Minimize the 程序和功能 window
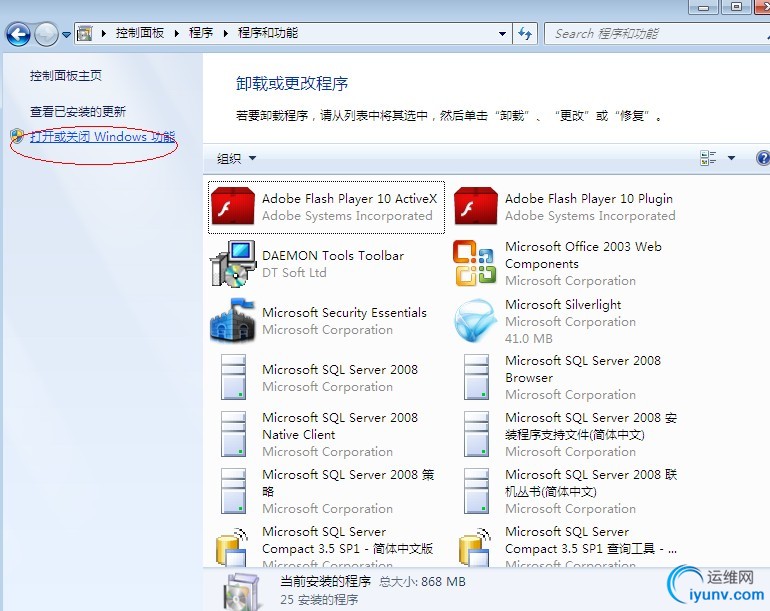The height and width of the screenshot is (611, 770). click(704, 7)
